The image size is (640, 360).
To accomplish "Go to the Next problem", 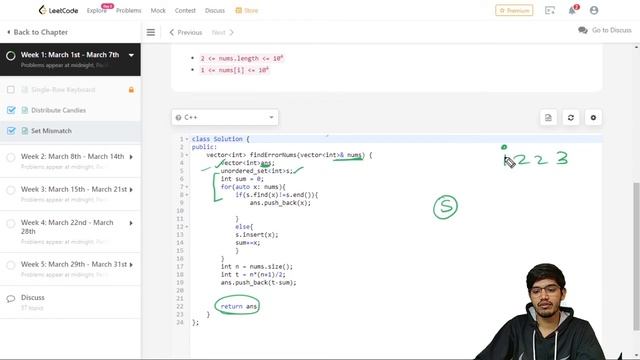I will pos(222,32).
